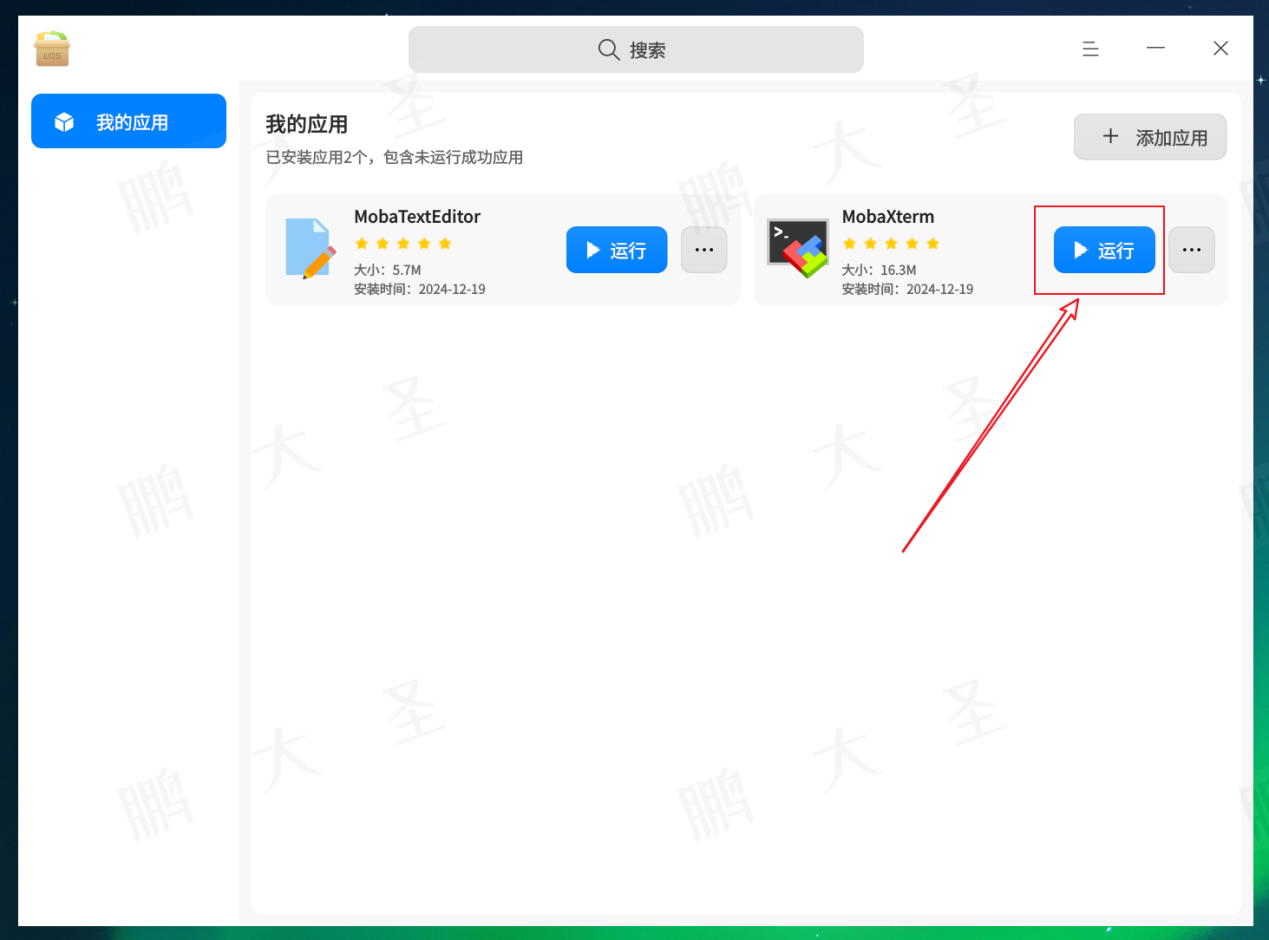The width and height of the screenshot is (1269, 940).
Task: Click the cube icon beside 我的应用
Action: tap(65, 122)
